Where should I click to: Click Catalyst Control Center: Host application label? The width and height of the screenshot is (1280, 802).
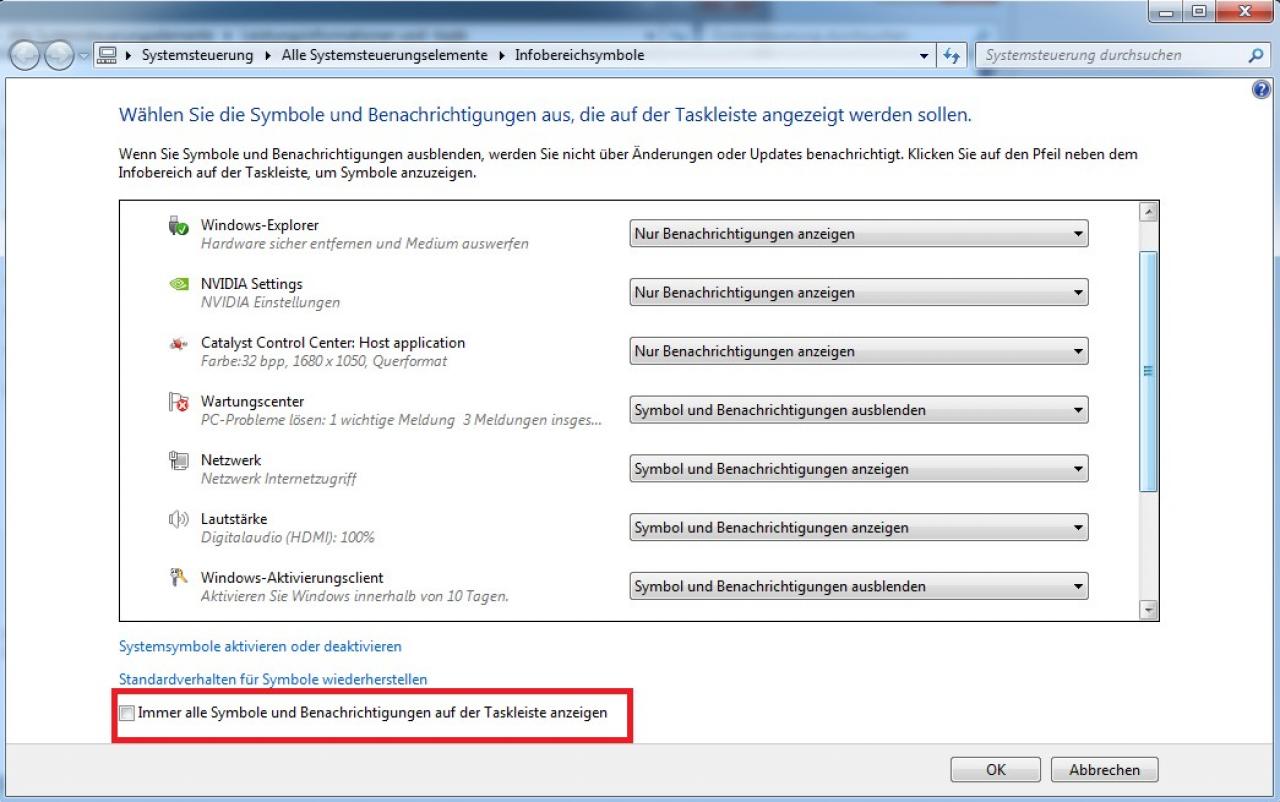[x=333, y=343]
